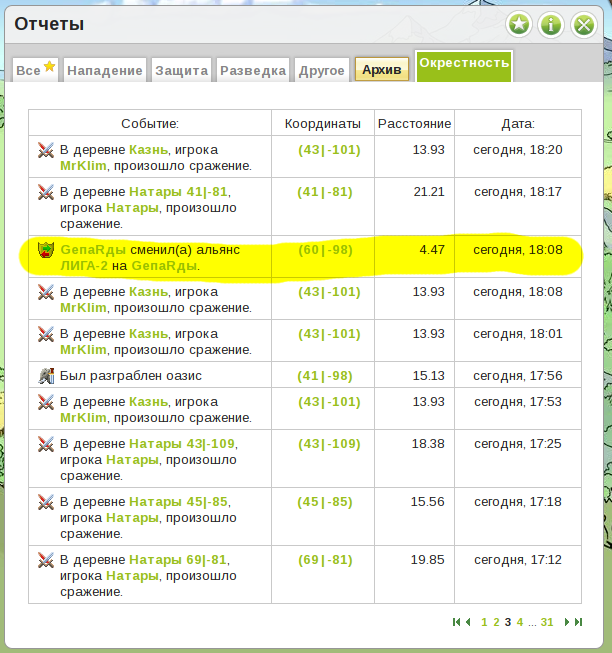Go to next page arrow
The width and height of the screenshot is (612, 653).
pyautogui.click(x=566, y=622)
